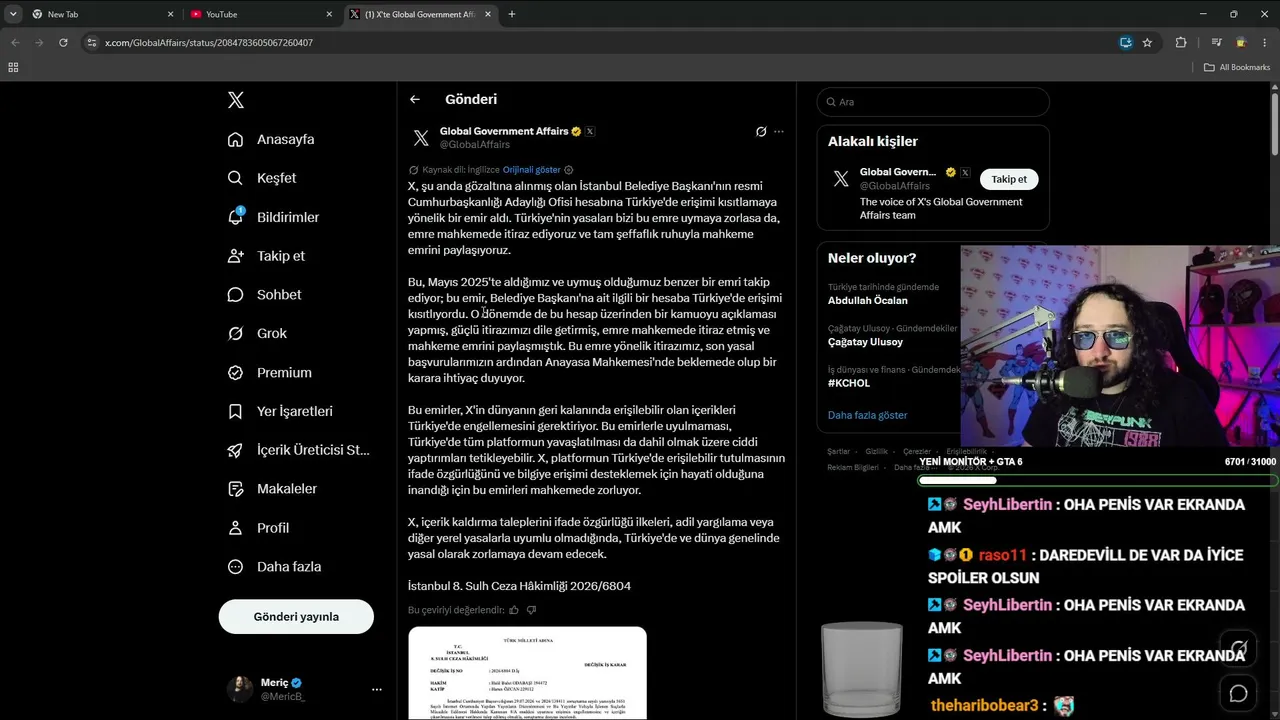Open the Chrome three-dot menu
1280x720 pixels.
point(1265,43)
